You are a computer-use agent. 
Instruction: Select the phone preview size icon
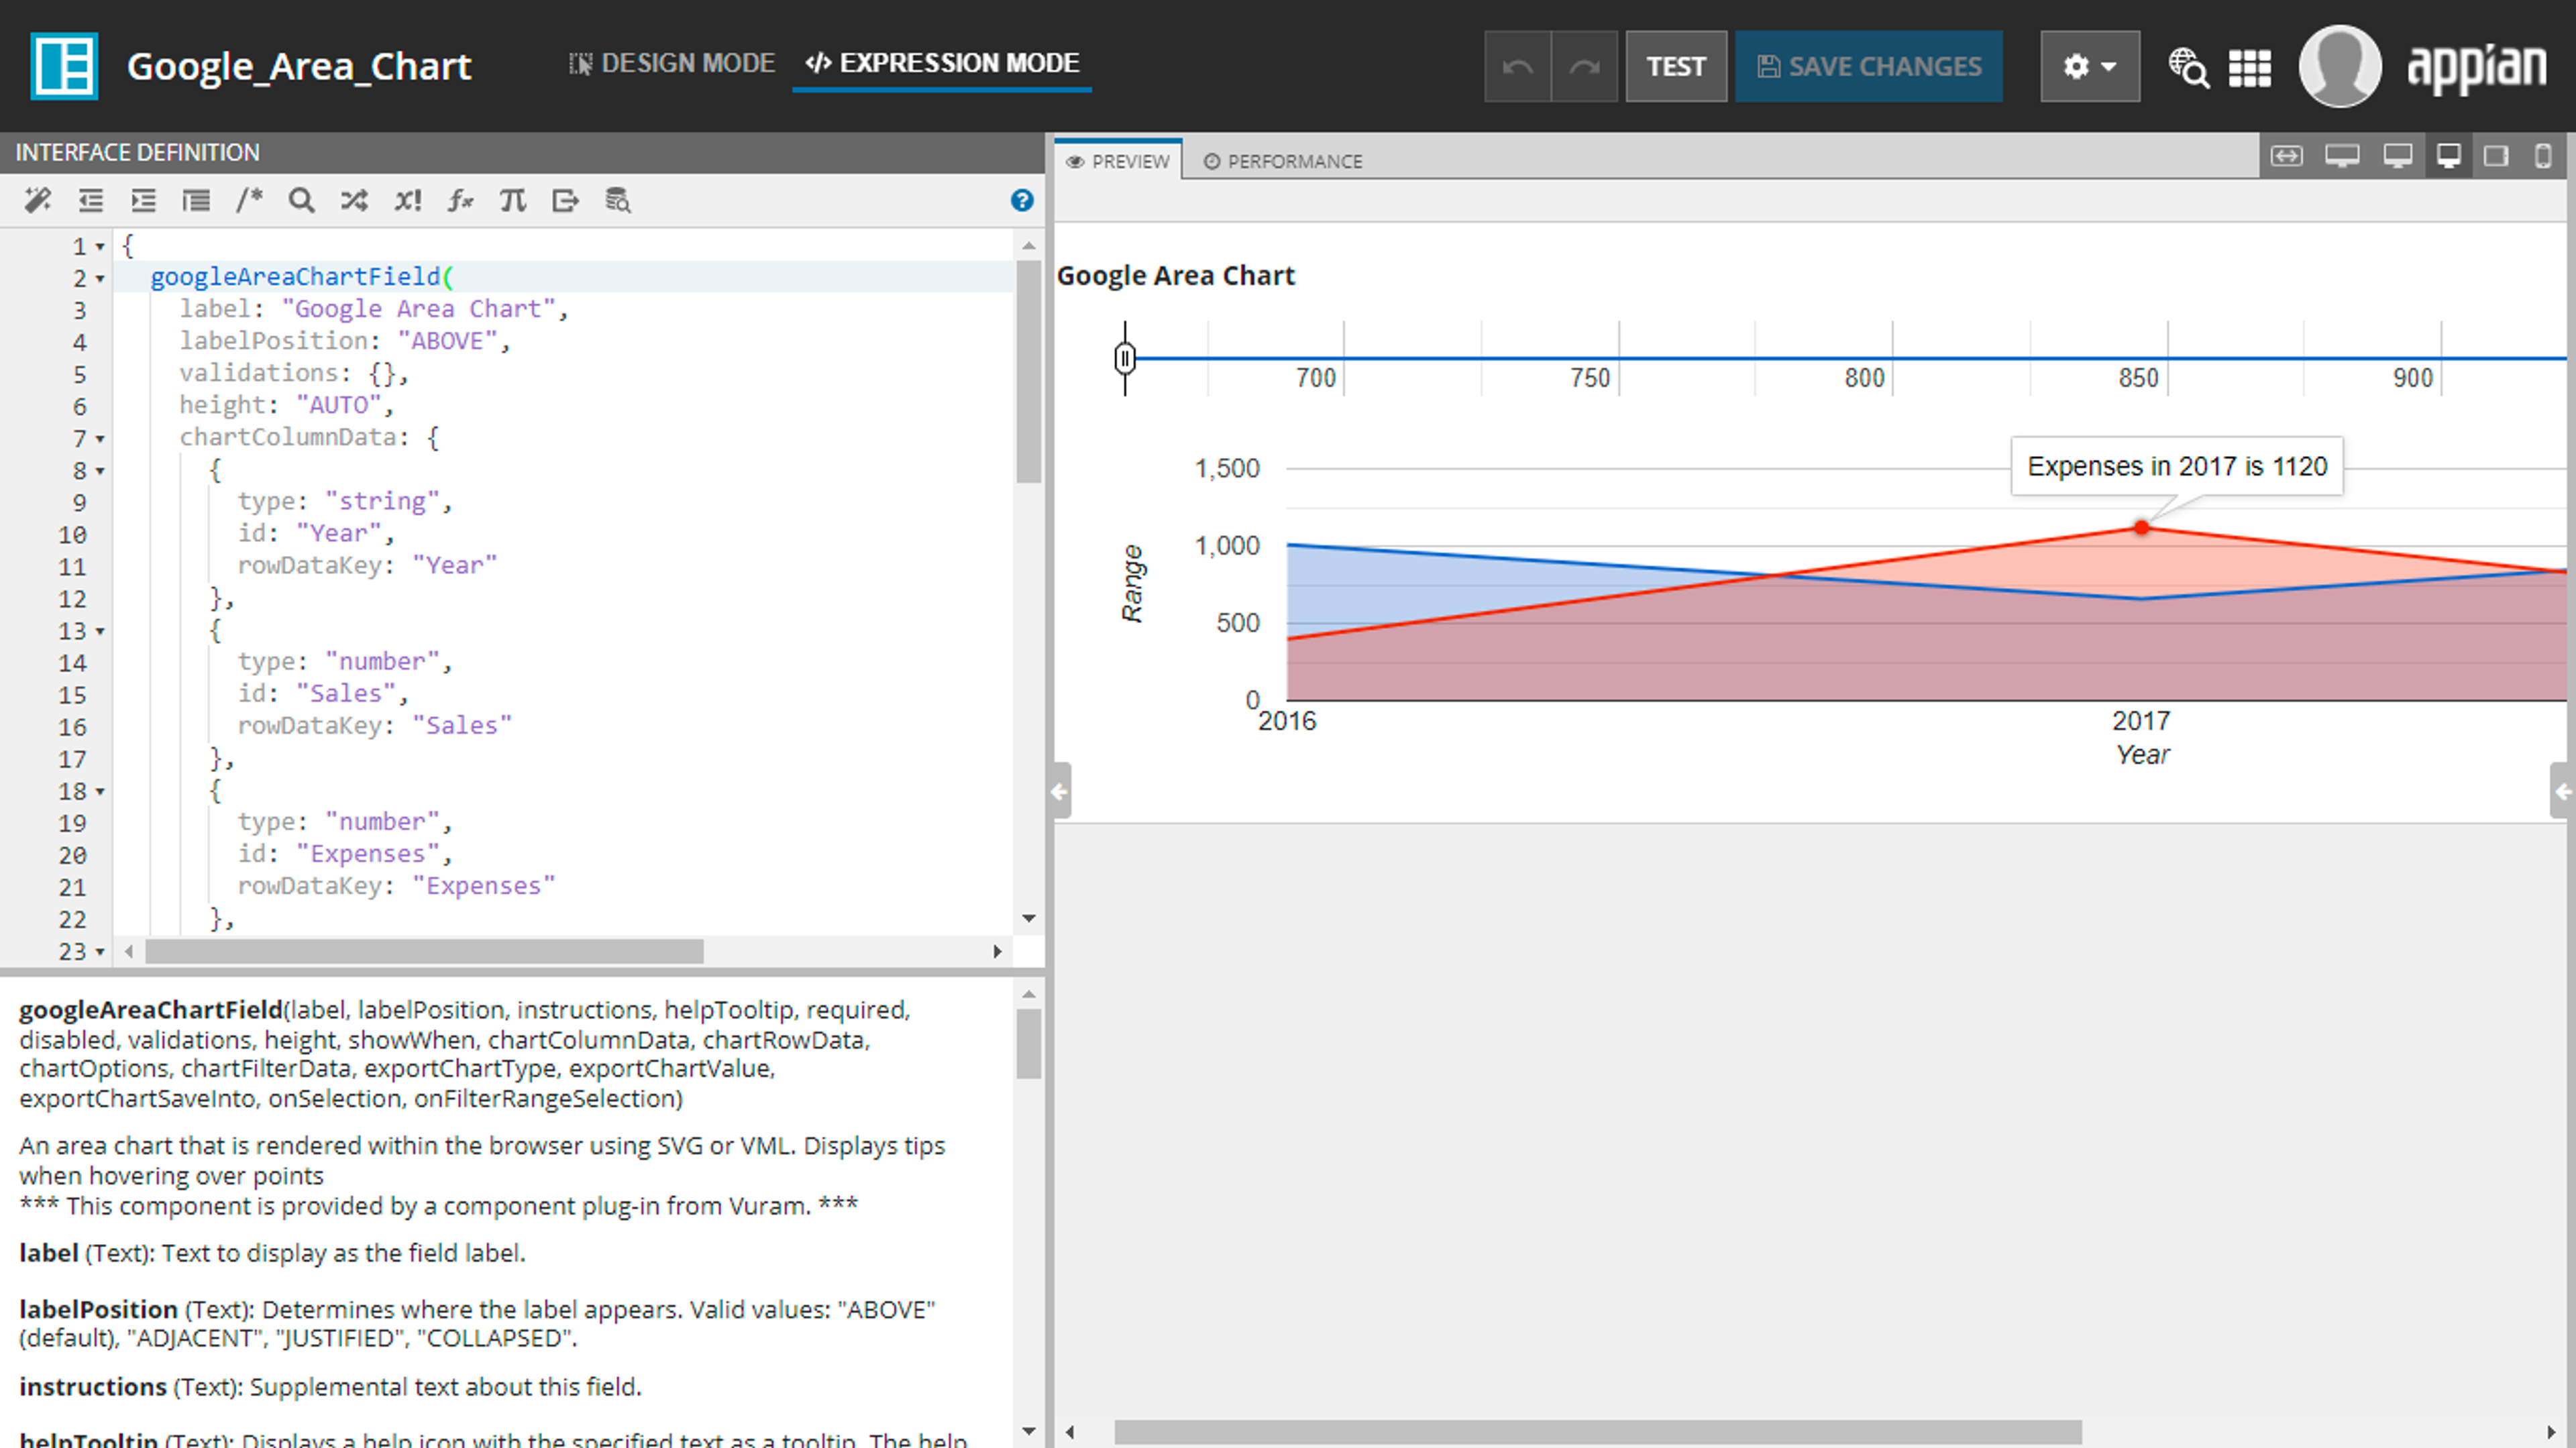point(2543,156)
